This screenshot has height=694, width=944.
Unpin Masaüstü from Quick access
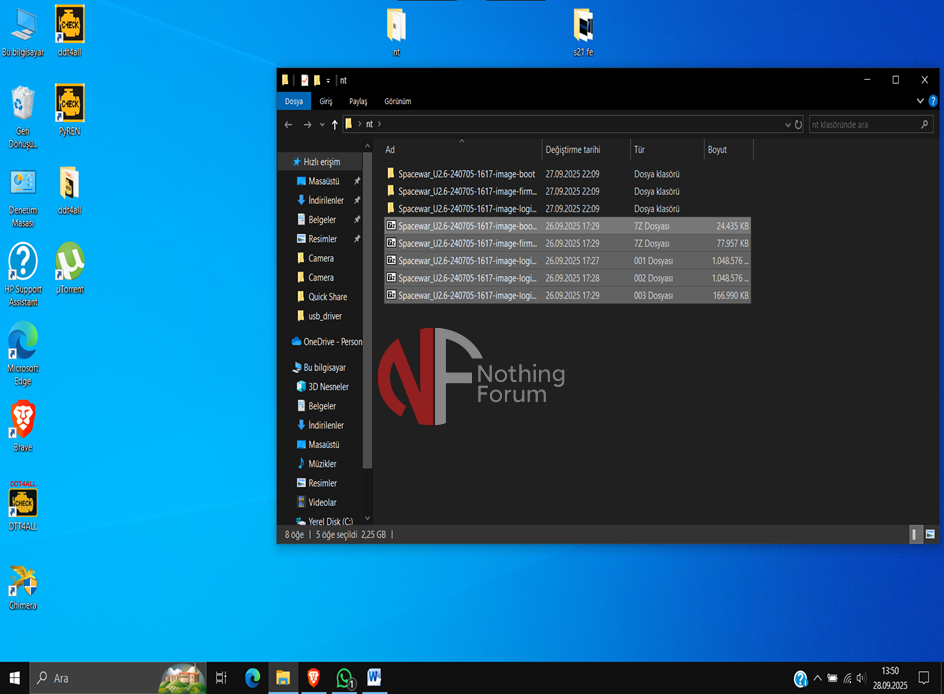coord(357,182)
